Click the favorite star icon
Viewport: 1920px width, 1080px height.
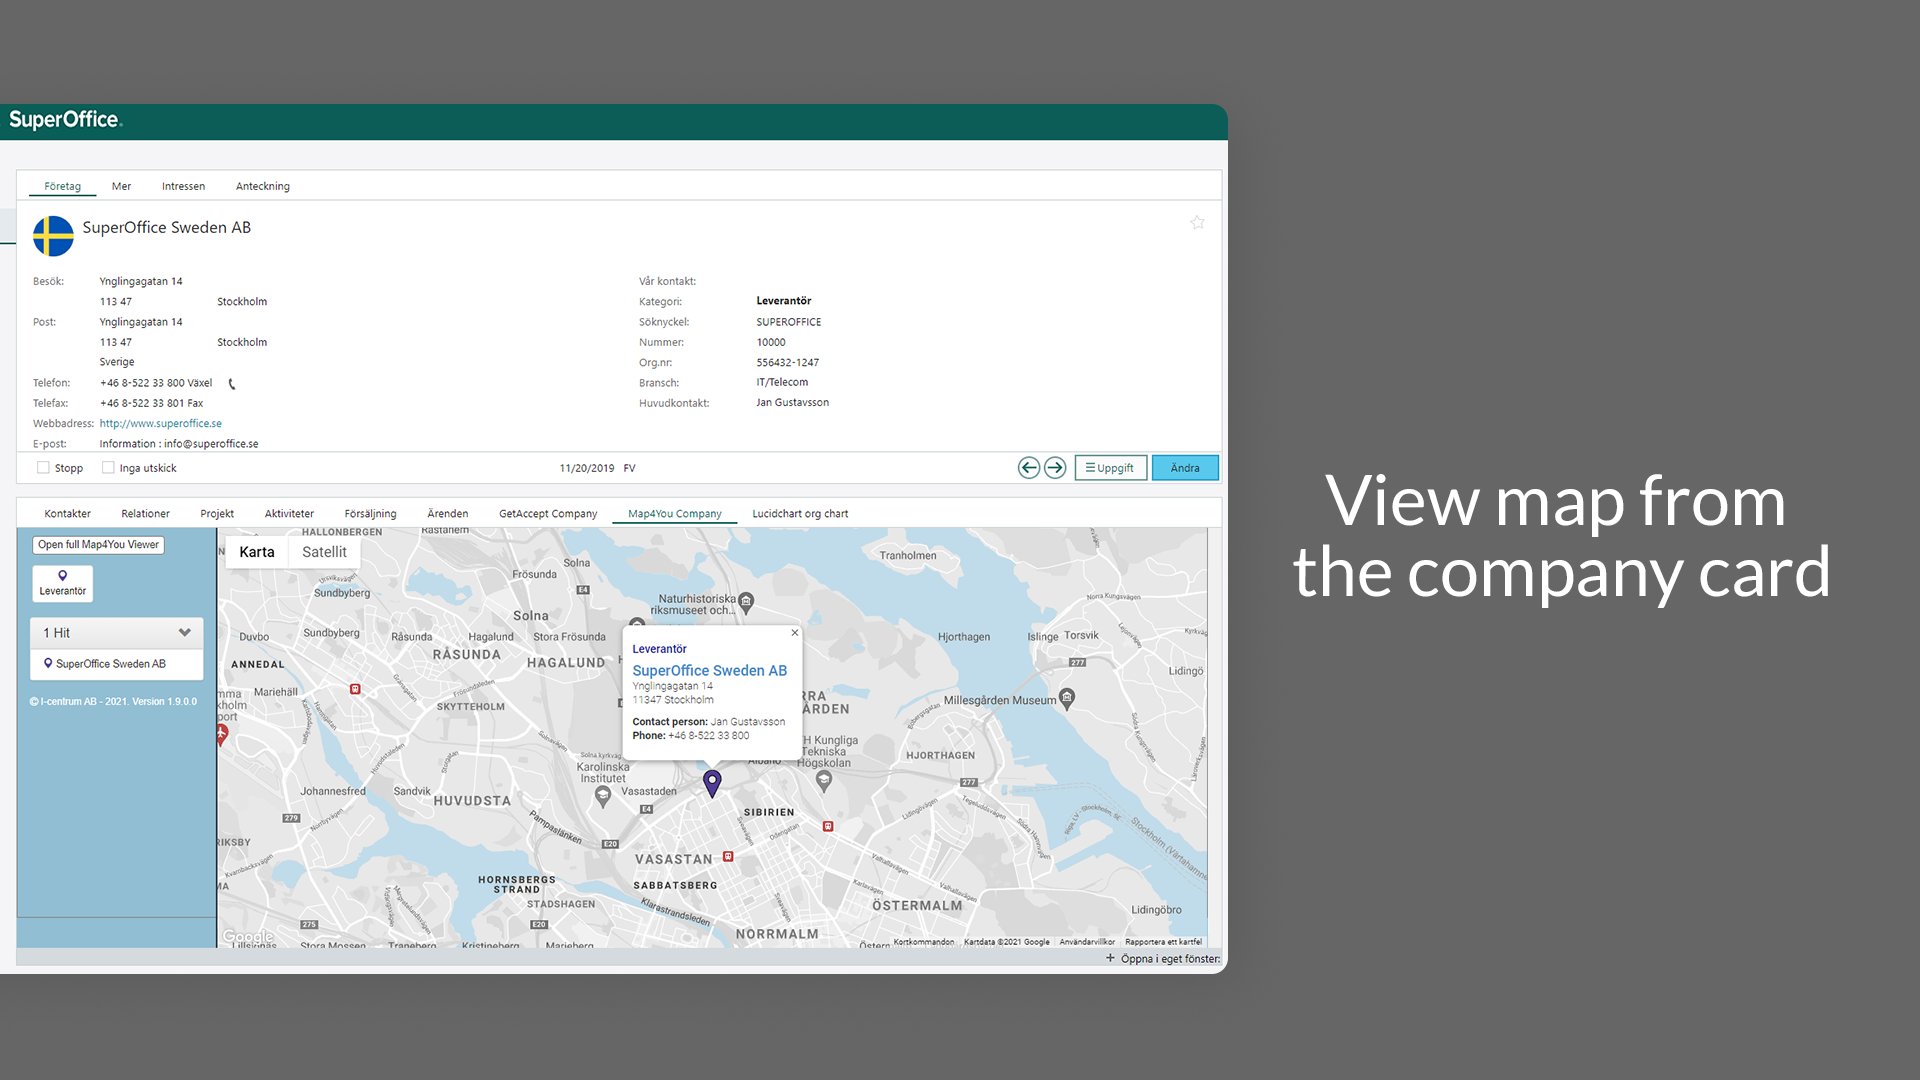(x=1197, y=223)
